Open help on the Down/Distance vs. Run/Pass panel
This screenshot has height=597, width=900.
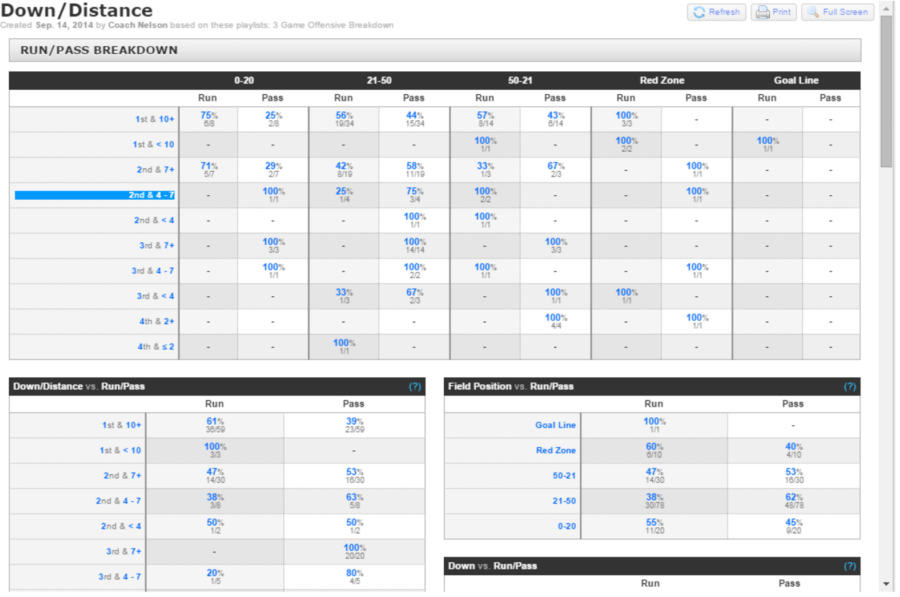click(414, 386)
